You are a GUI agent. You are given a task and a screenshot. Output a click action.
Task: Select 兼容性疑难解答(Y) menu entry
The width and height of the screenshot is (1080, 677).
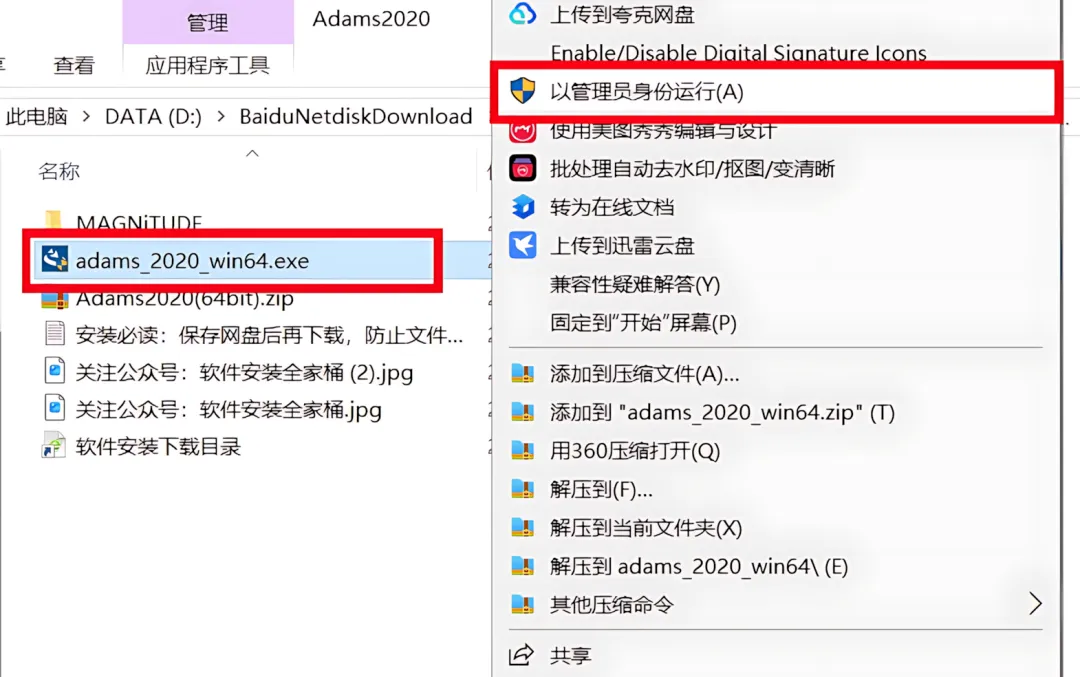click(x=634, y=284)
